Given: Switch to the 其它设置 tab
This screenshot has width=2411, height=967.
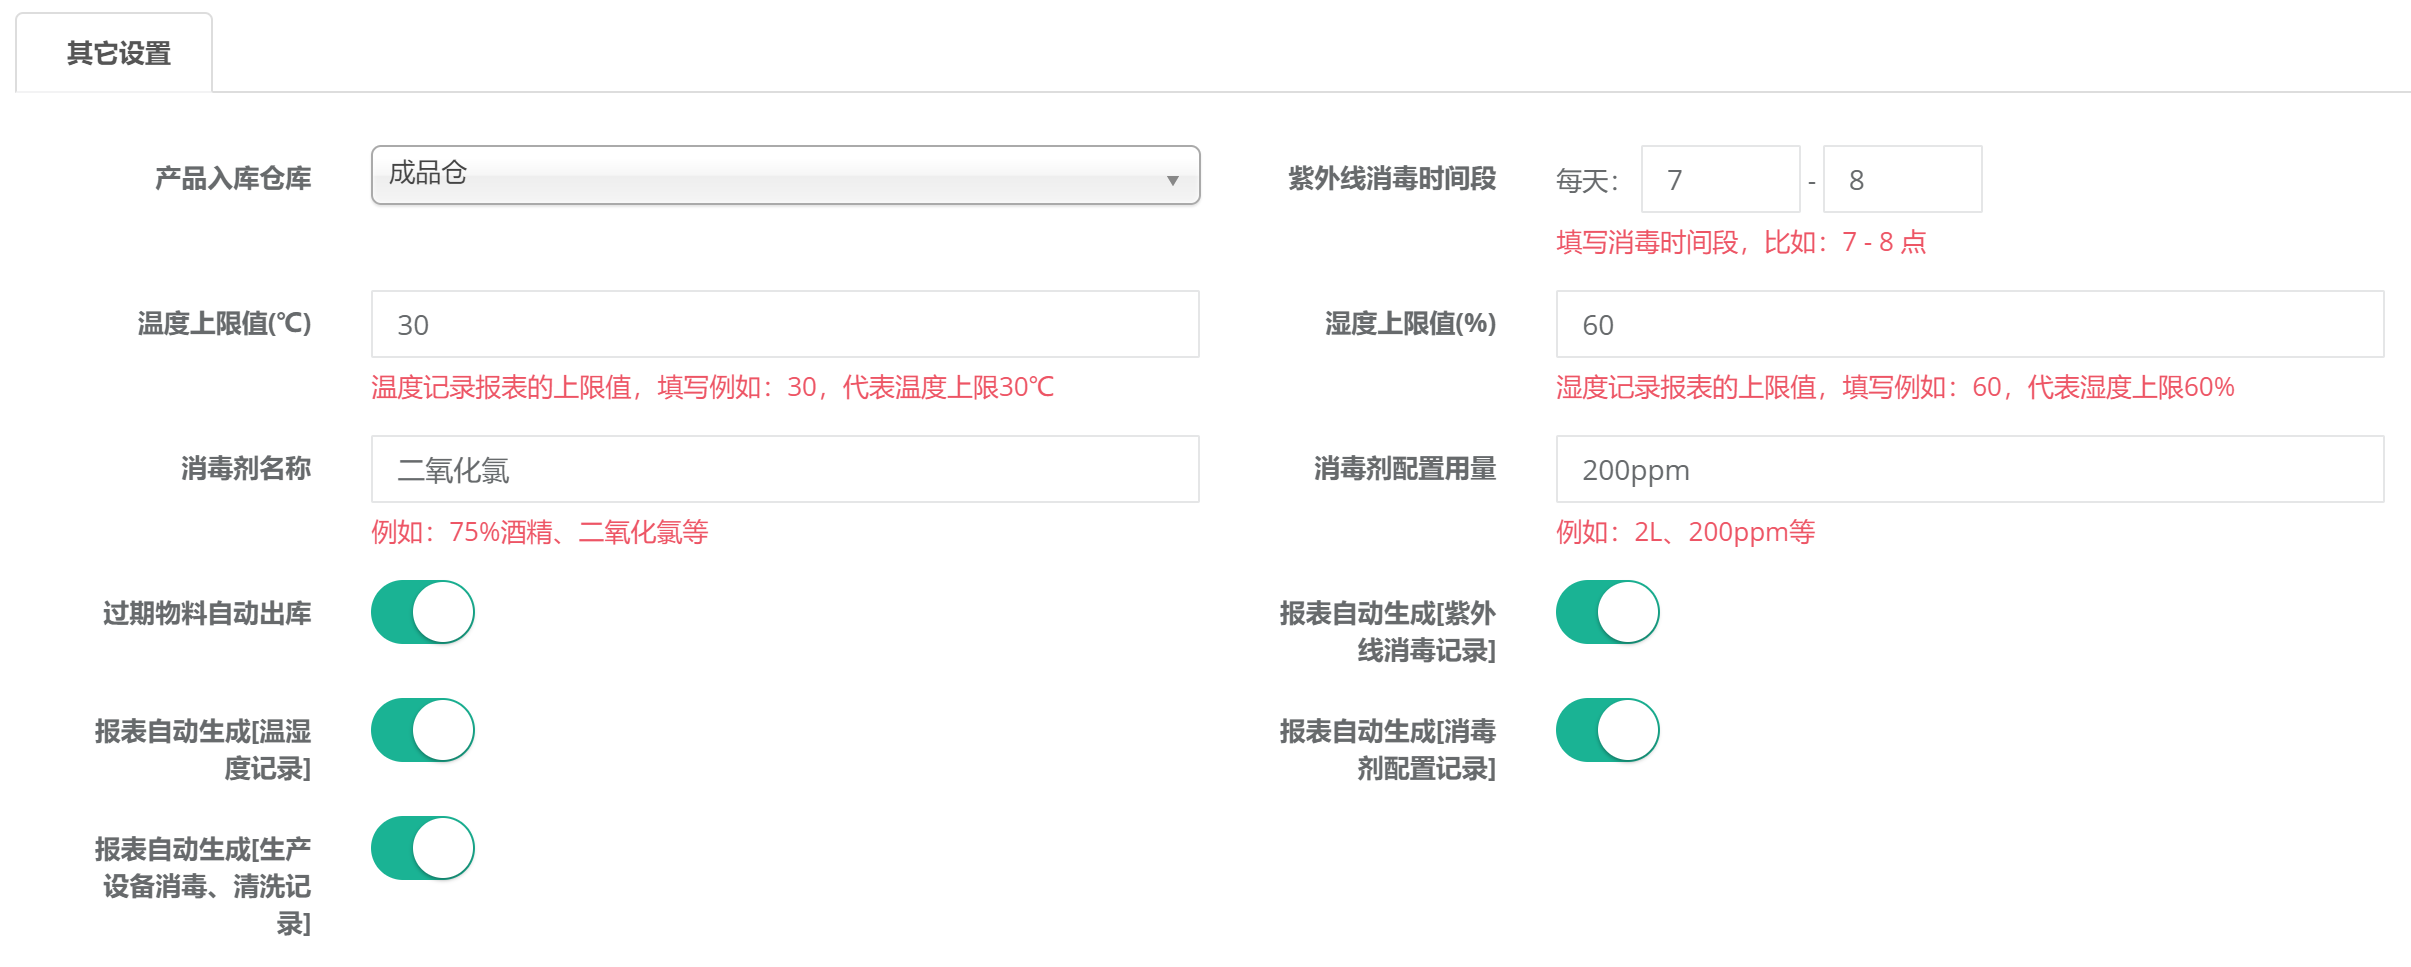Looking at the screenshot, I should click(118, 53).
